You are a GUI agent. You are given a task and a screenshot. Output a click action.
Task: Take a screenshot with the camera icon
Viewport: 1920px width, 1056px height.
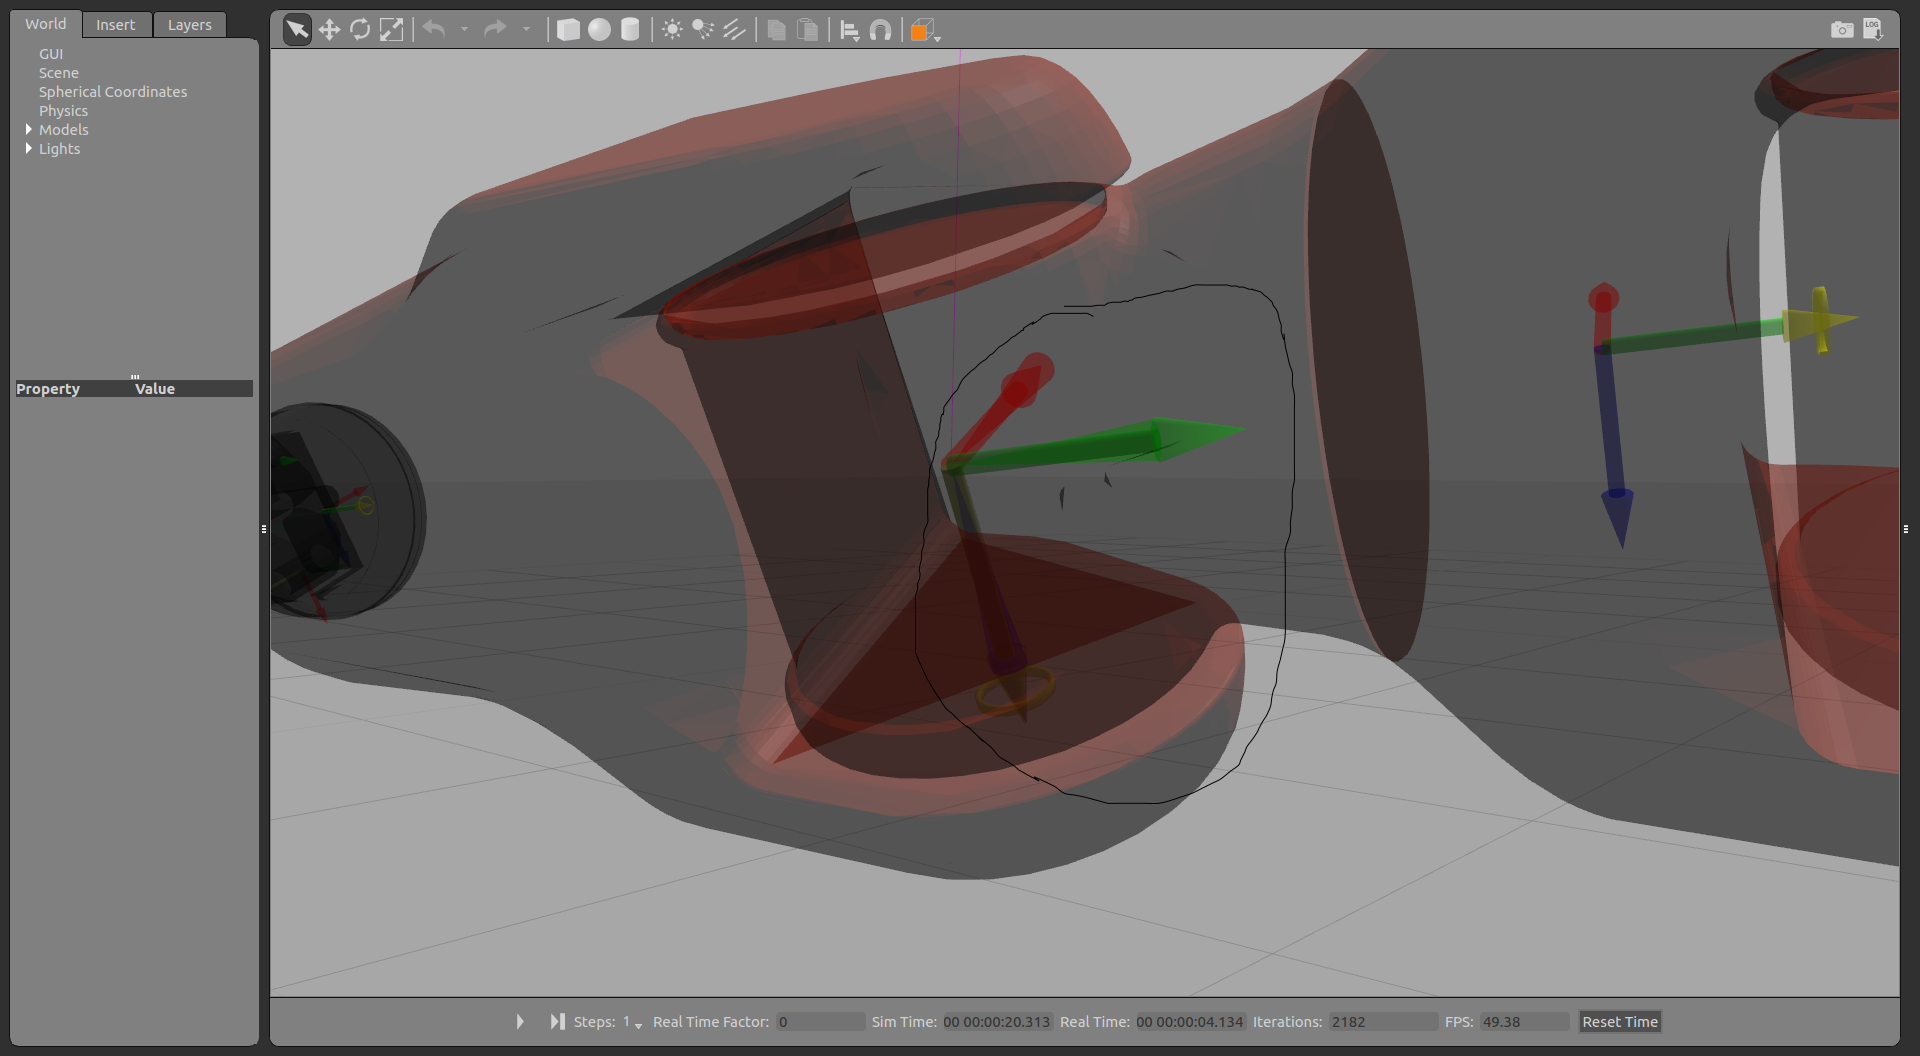(x=1842, y=29)
